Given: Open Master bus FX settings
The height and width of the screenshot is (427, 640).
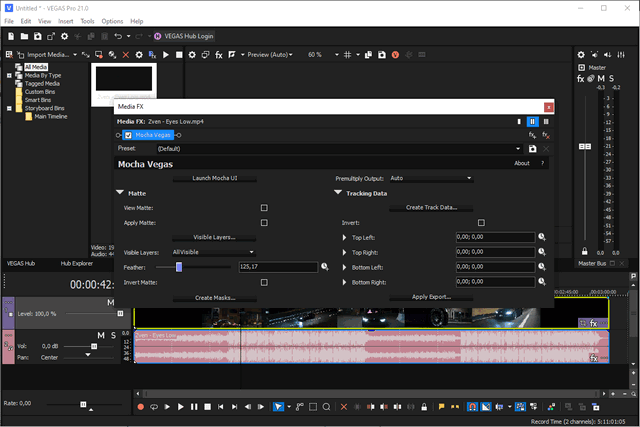Looking at the screenshot, I should pos(581,78).
